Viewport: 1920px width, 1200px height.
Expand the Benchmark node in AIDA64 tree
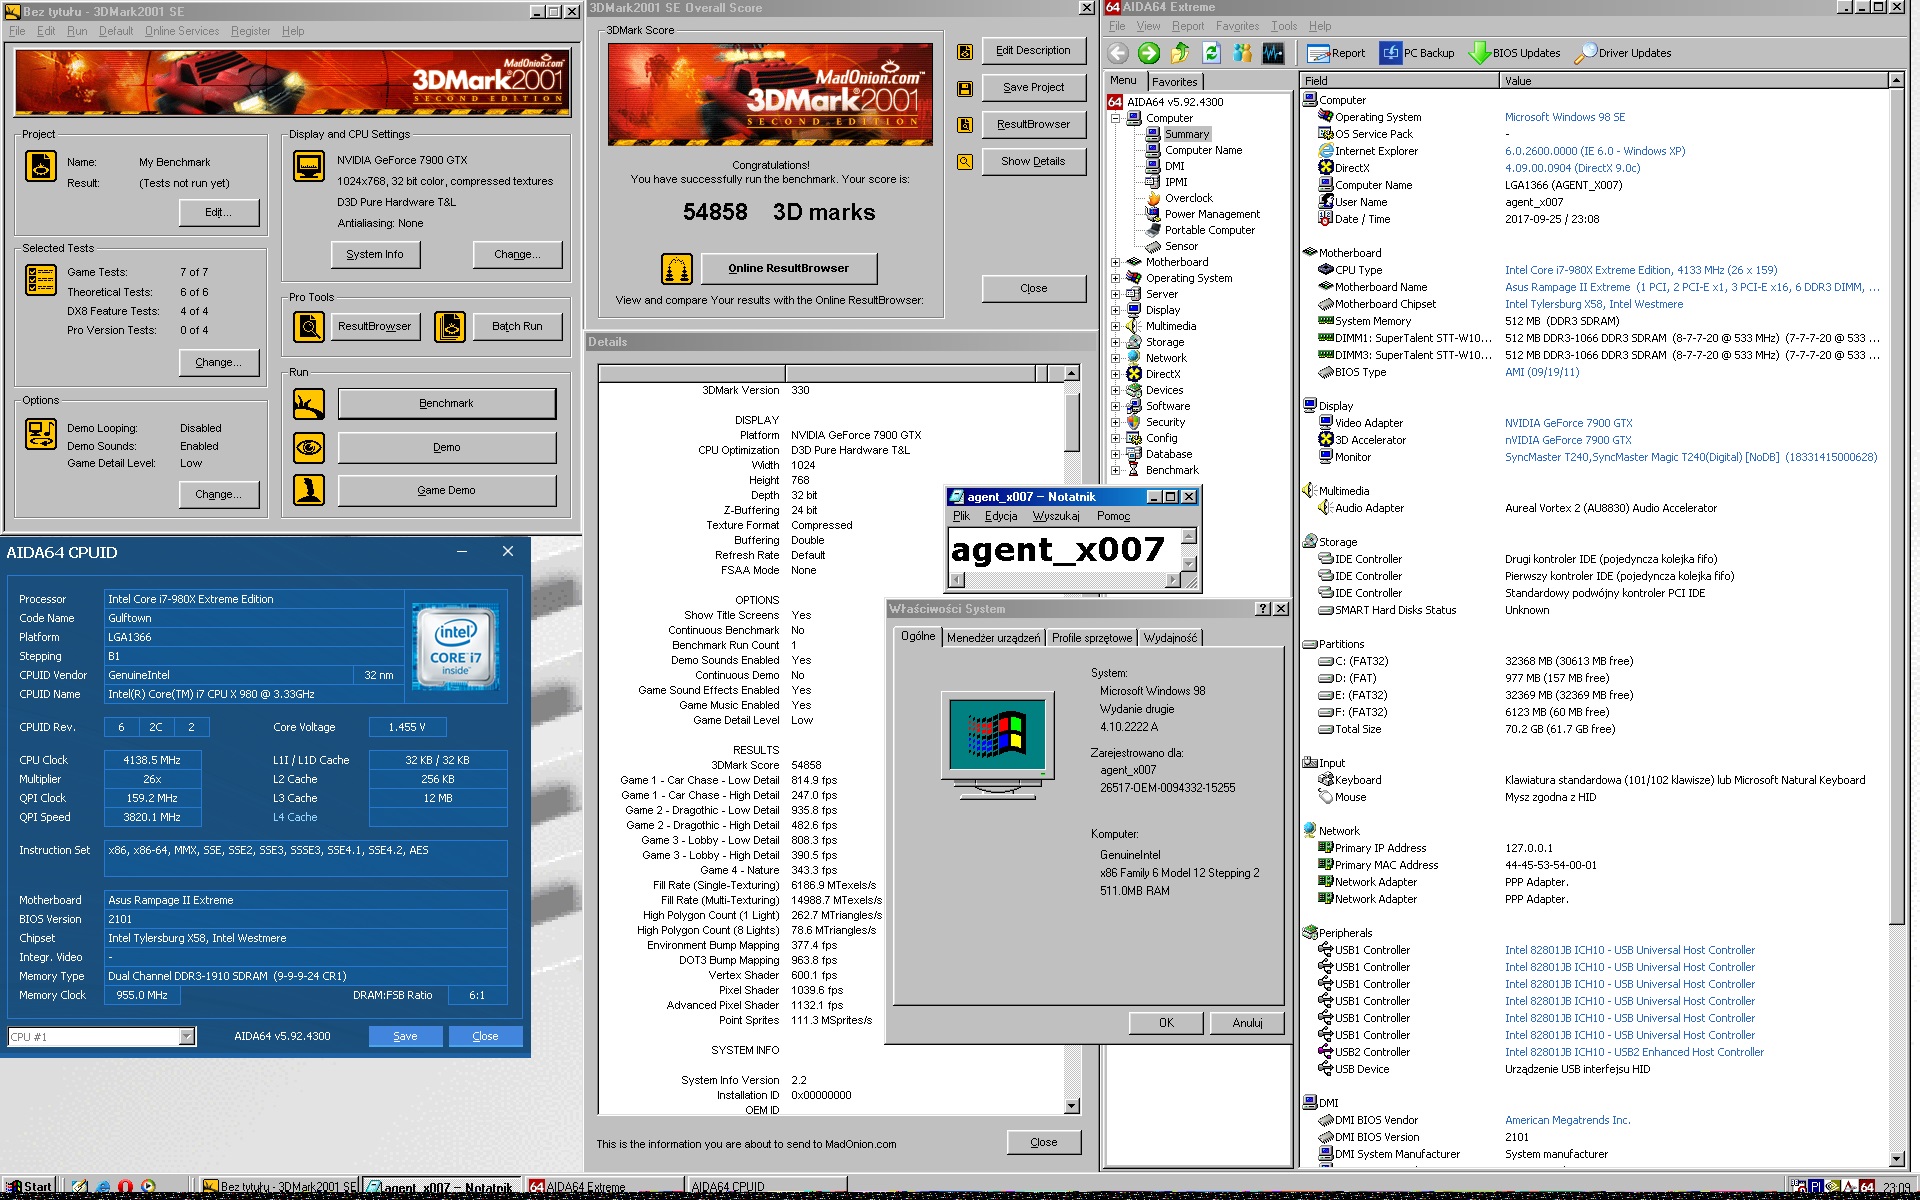1115,470
